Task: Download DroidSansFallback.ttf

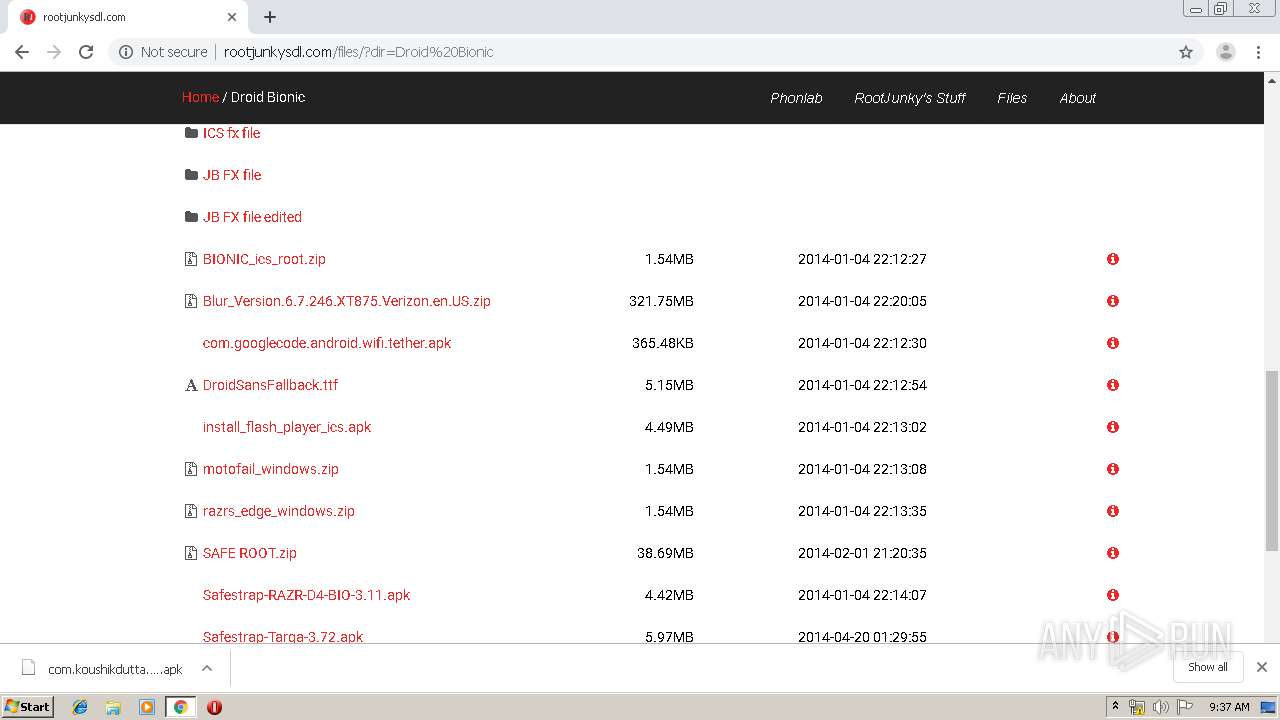Action: tap(270, 385)
